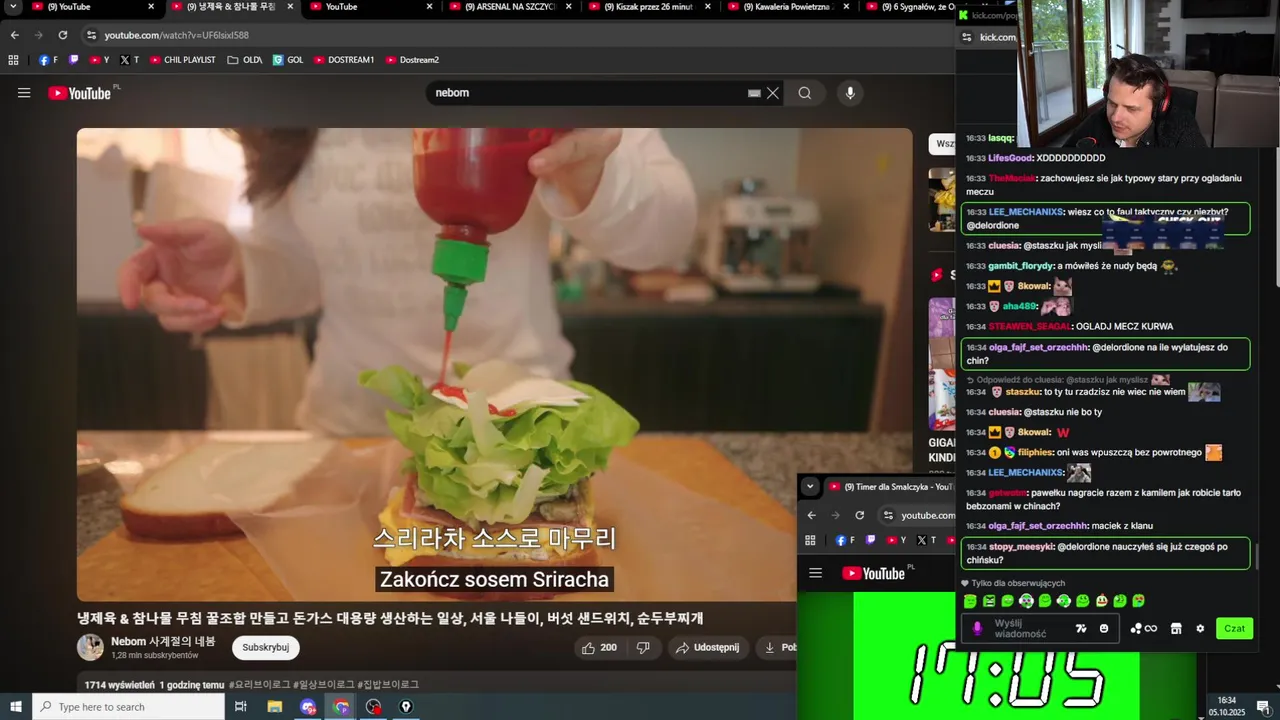Click the purple microphone in chat box
The height and width of the screenshot is (720, 1280).
(978, 628)
